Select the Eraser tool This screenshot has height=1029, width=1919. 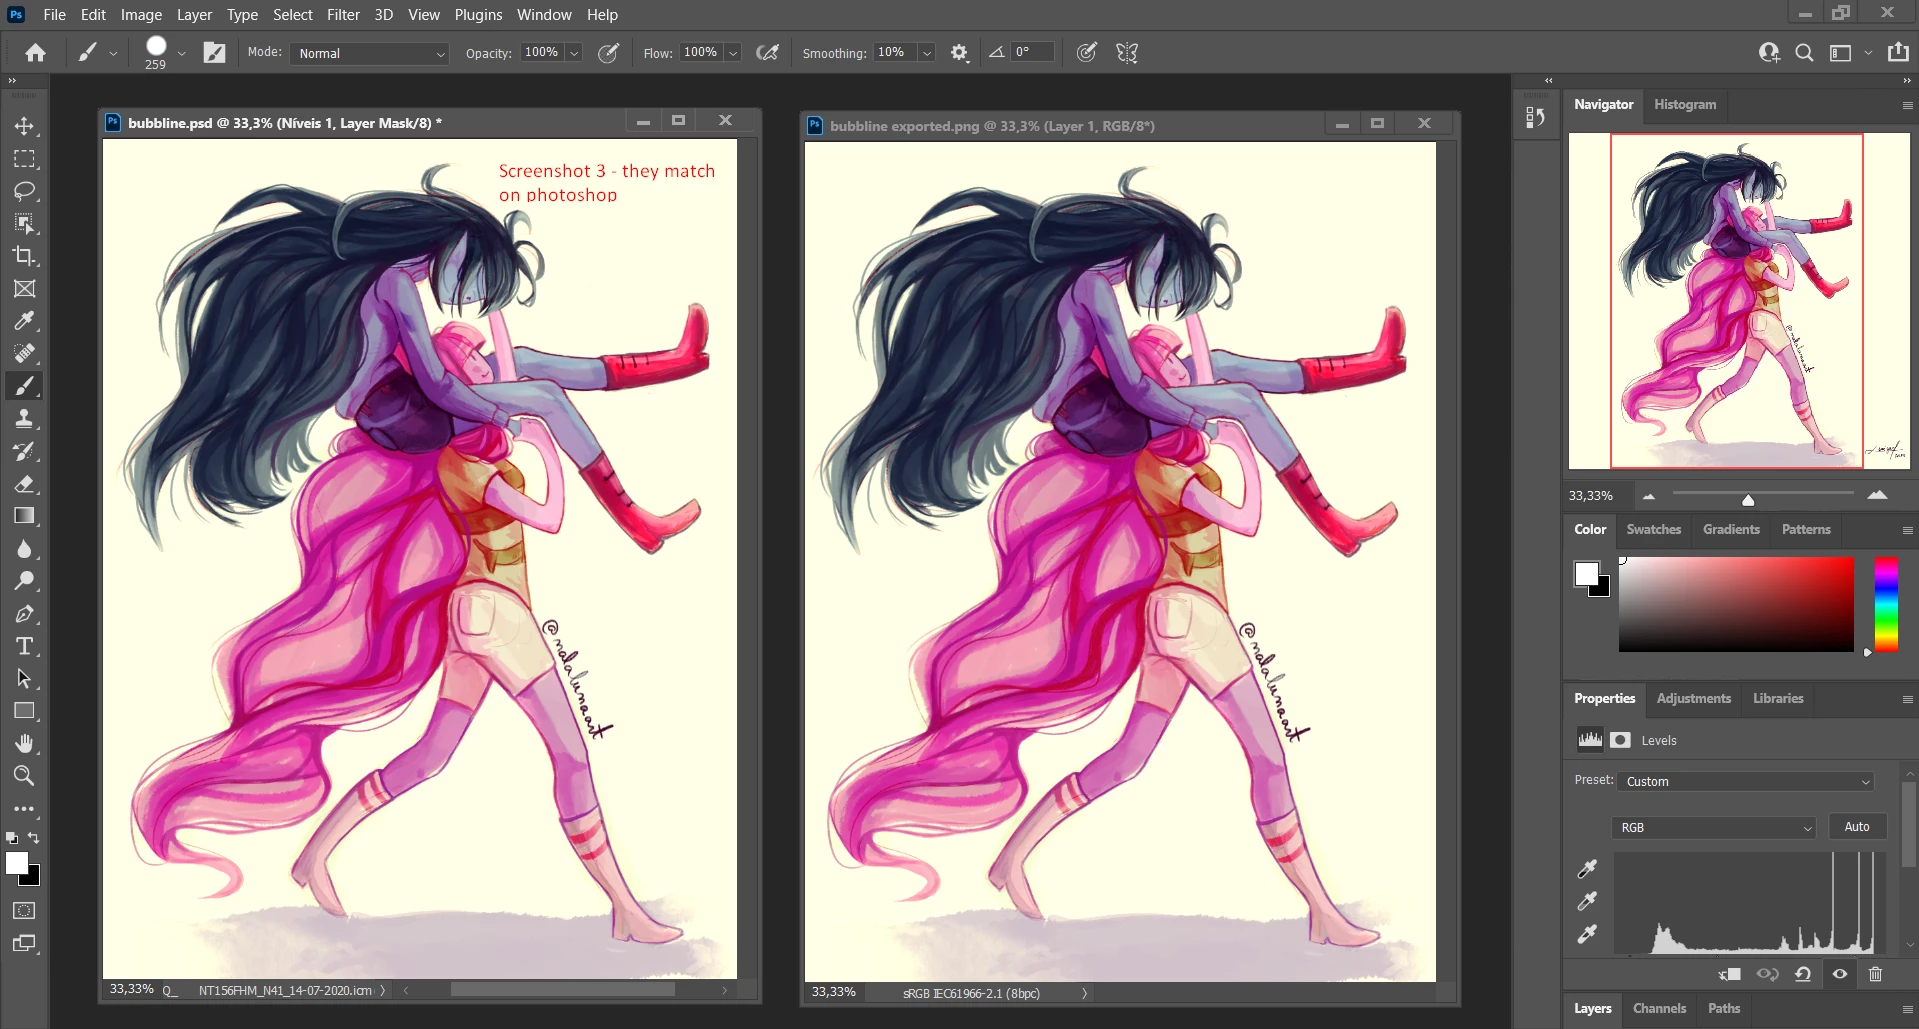coord(24,484)
